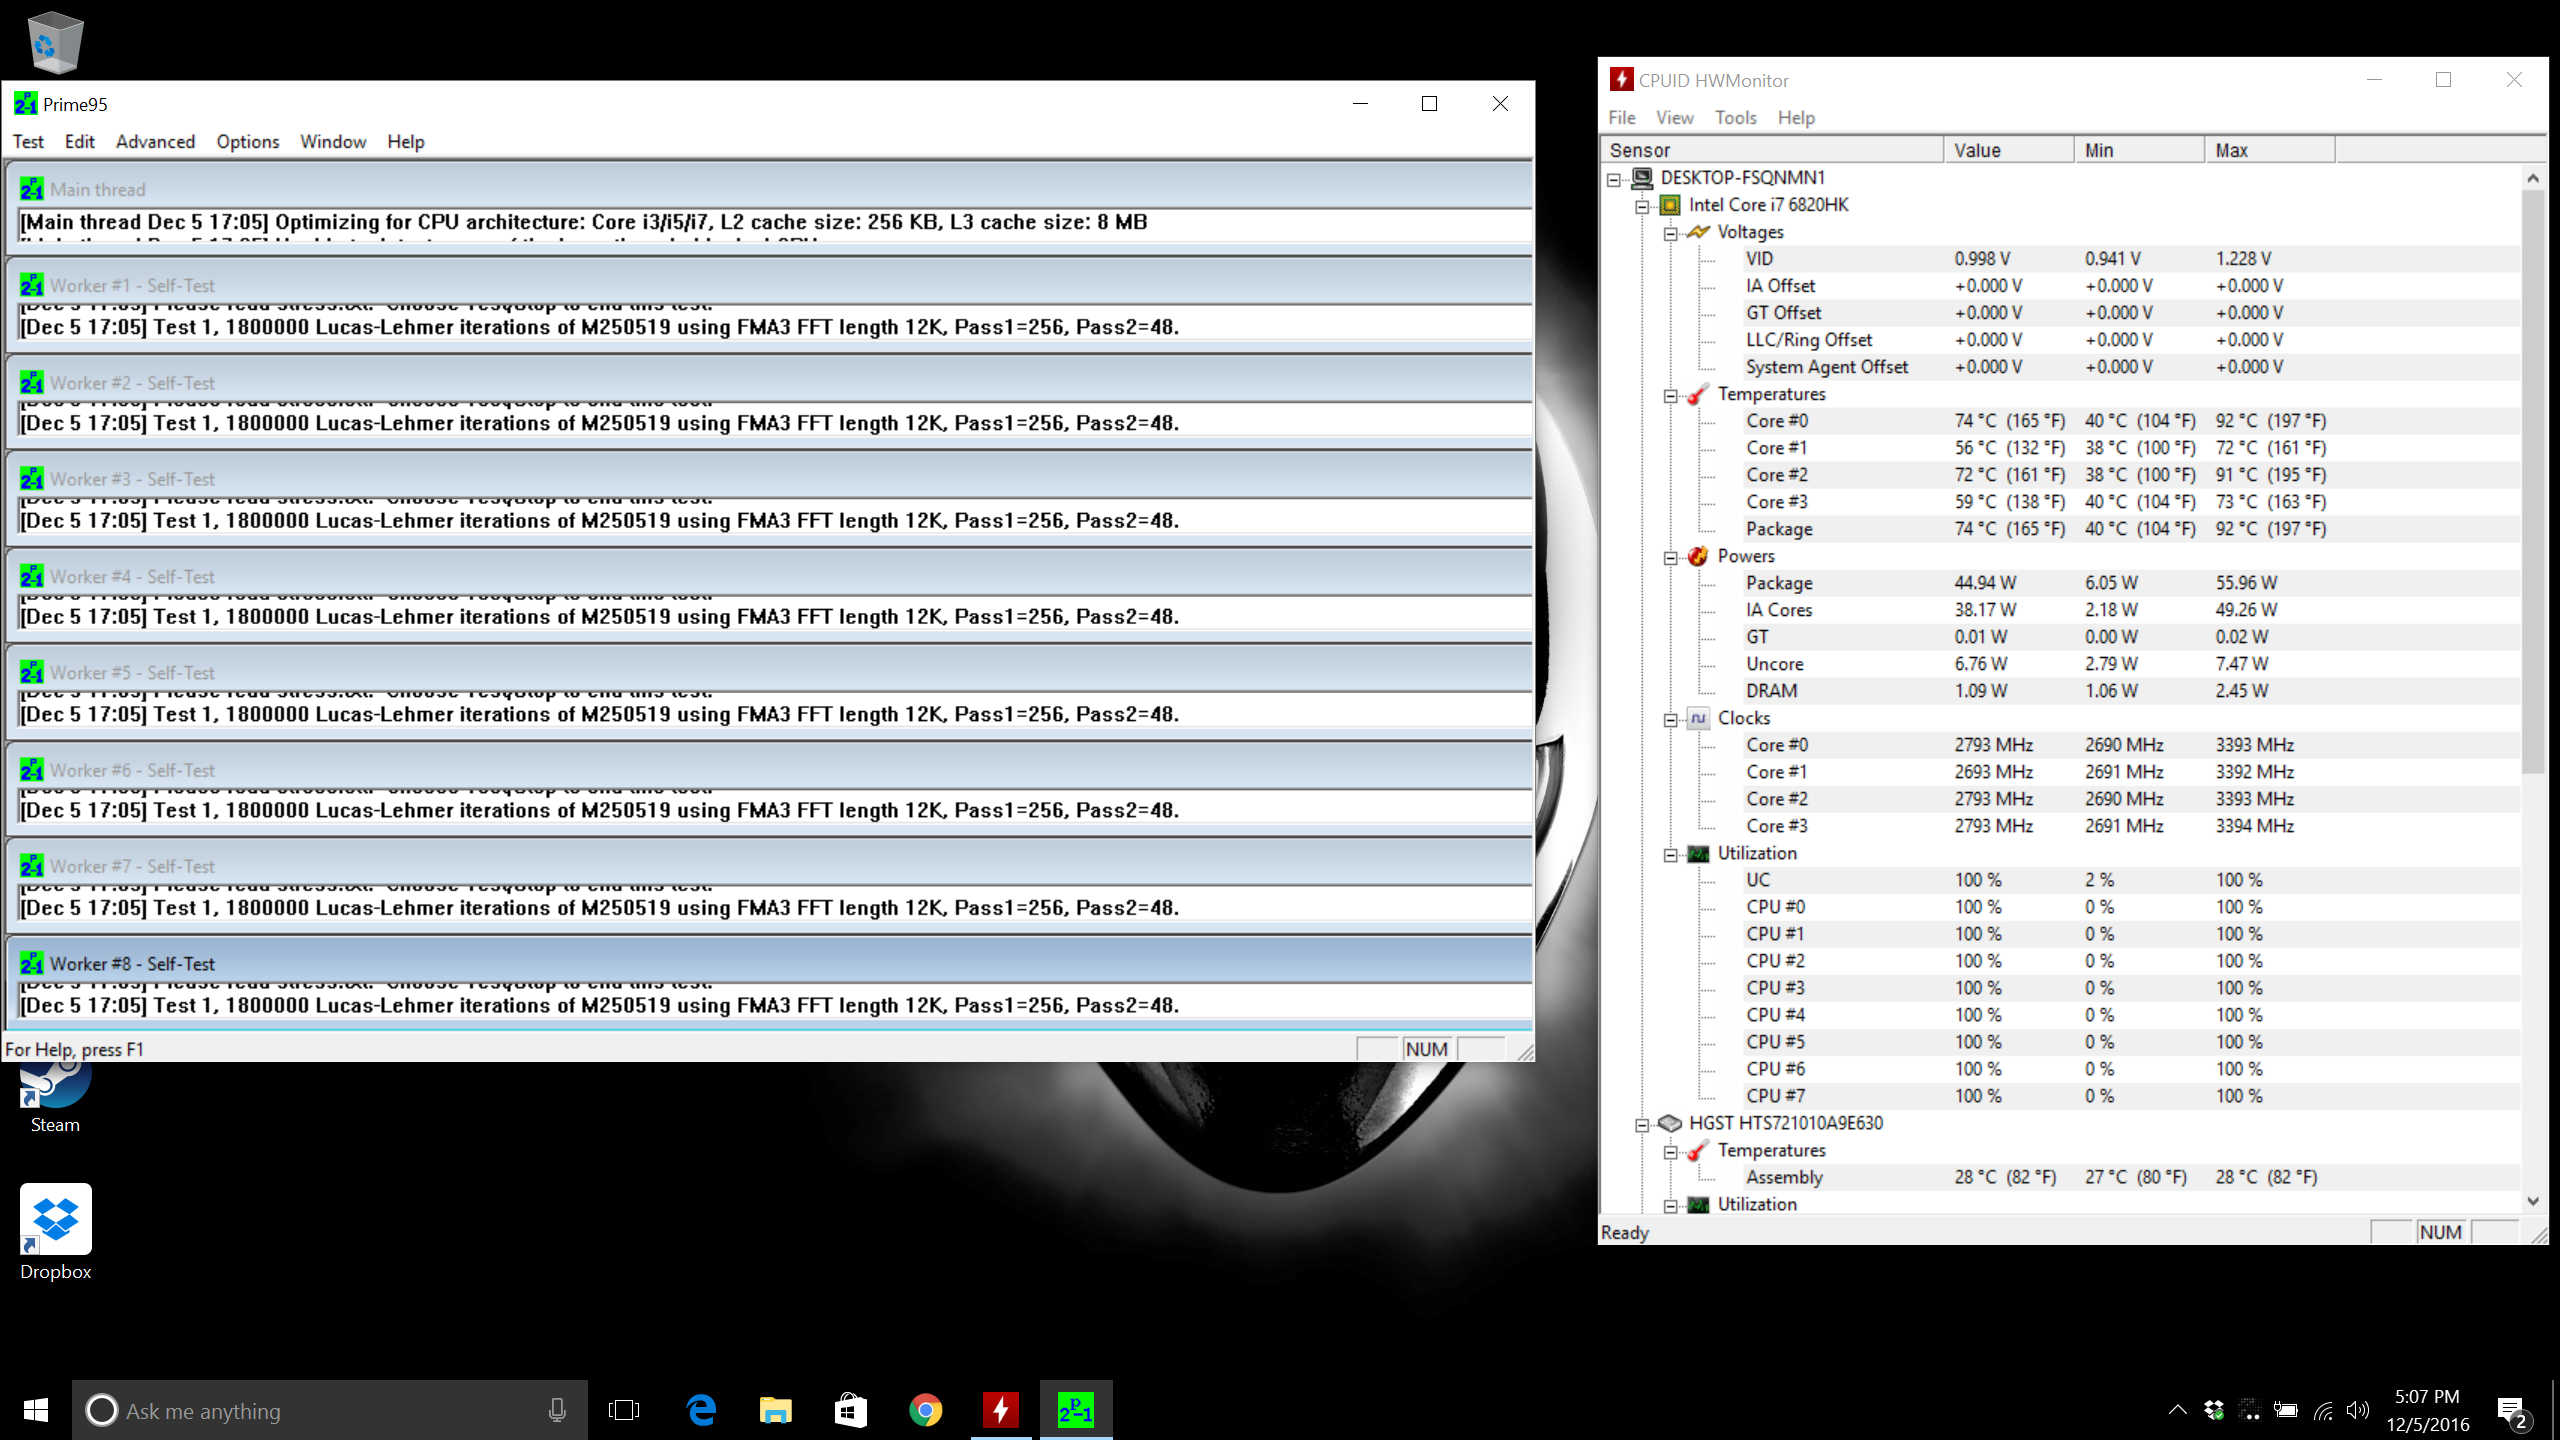Open the volume control in system tray

point(2358,1410)
